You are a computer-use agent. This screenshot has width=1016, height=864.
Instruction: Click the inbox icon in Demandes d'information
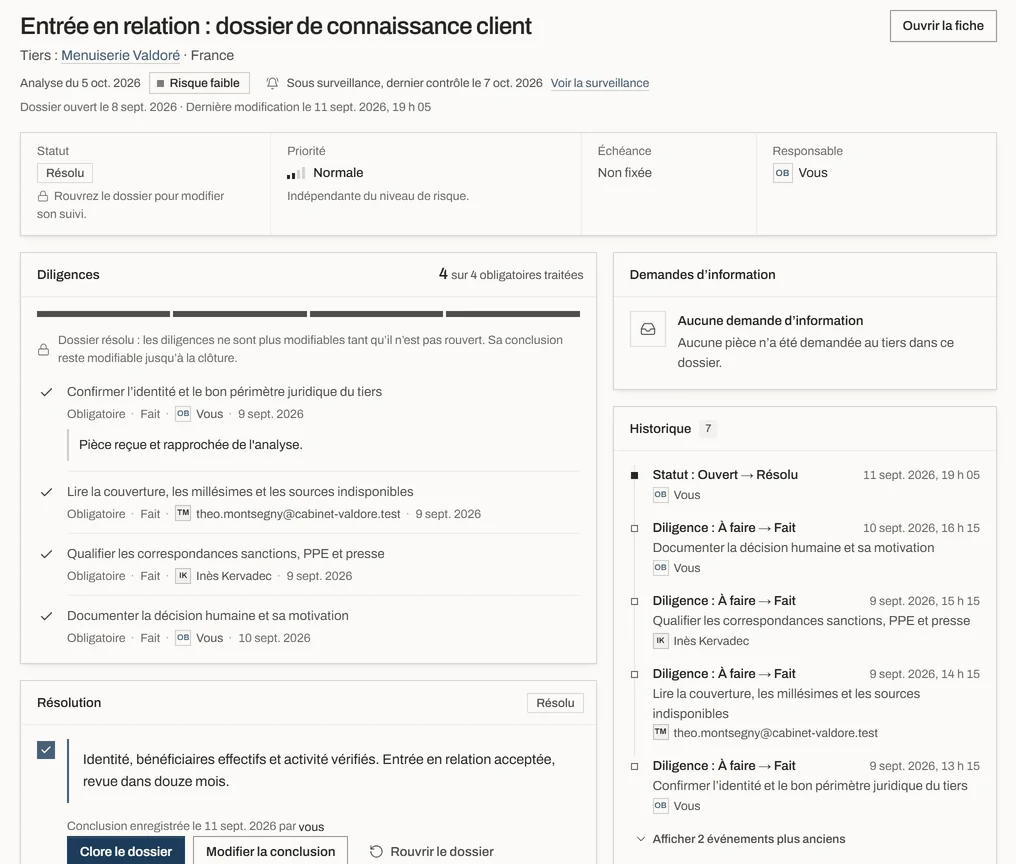point(648,329)
